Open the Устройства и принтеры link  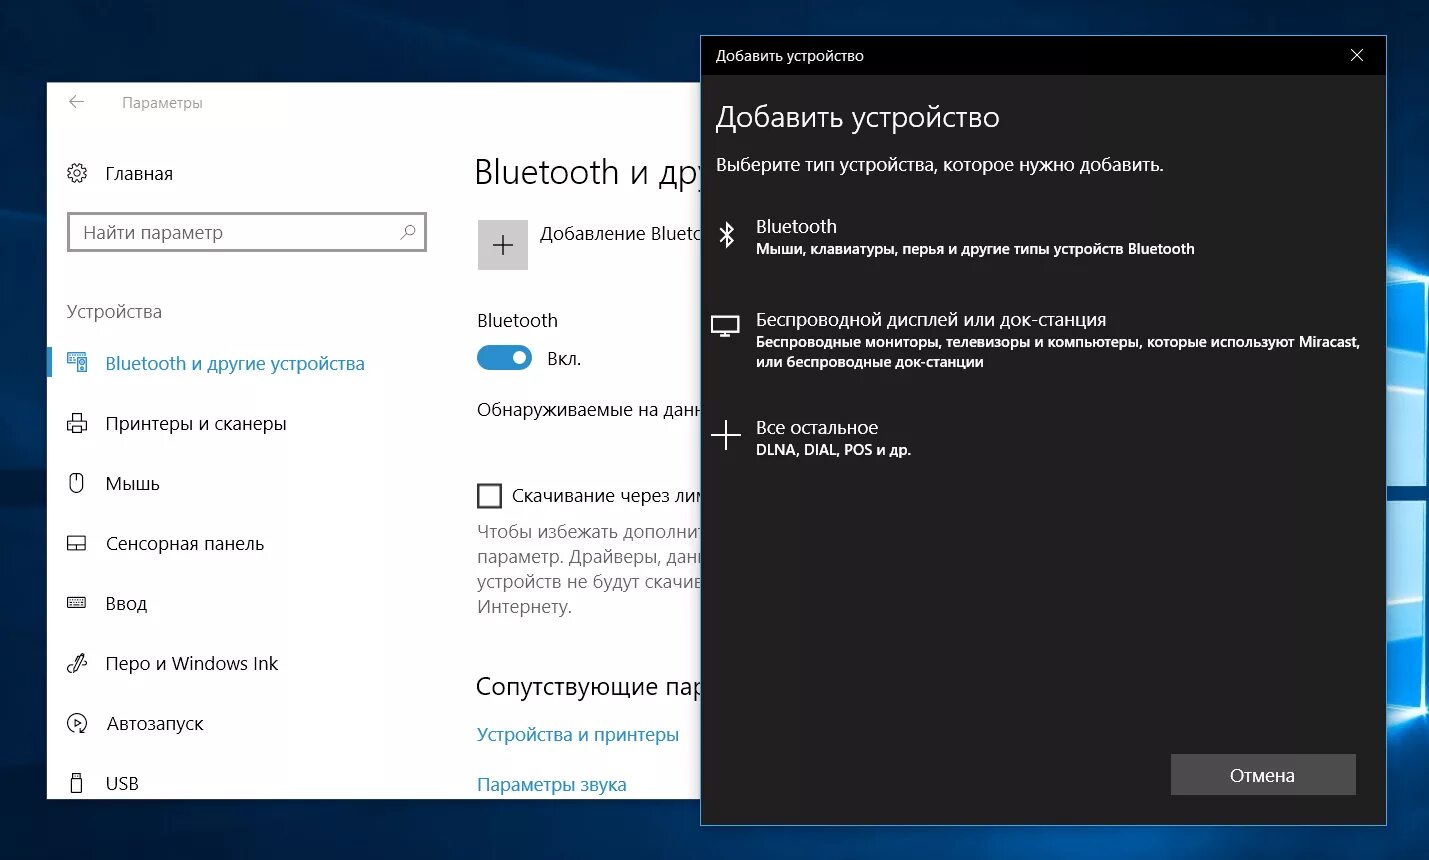click(578, 735)
